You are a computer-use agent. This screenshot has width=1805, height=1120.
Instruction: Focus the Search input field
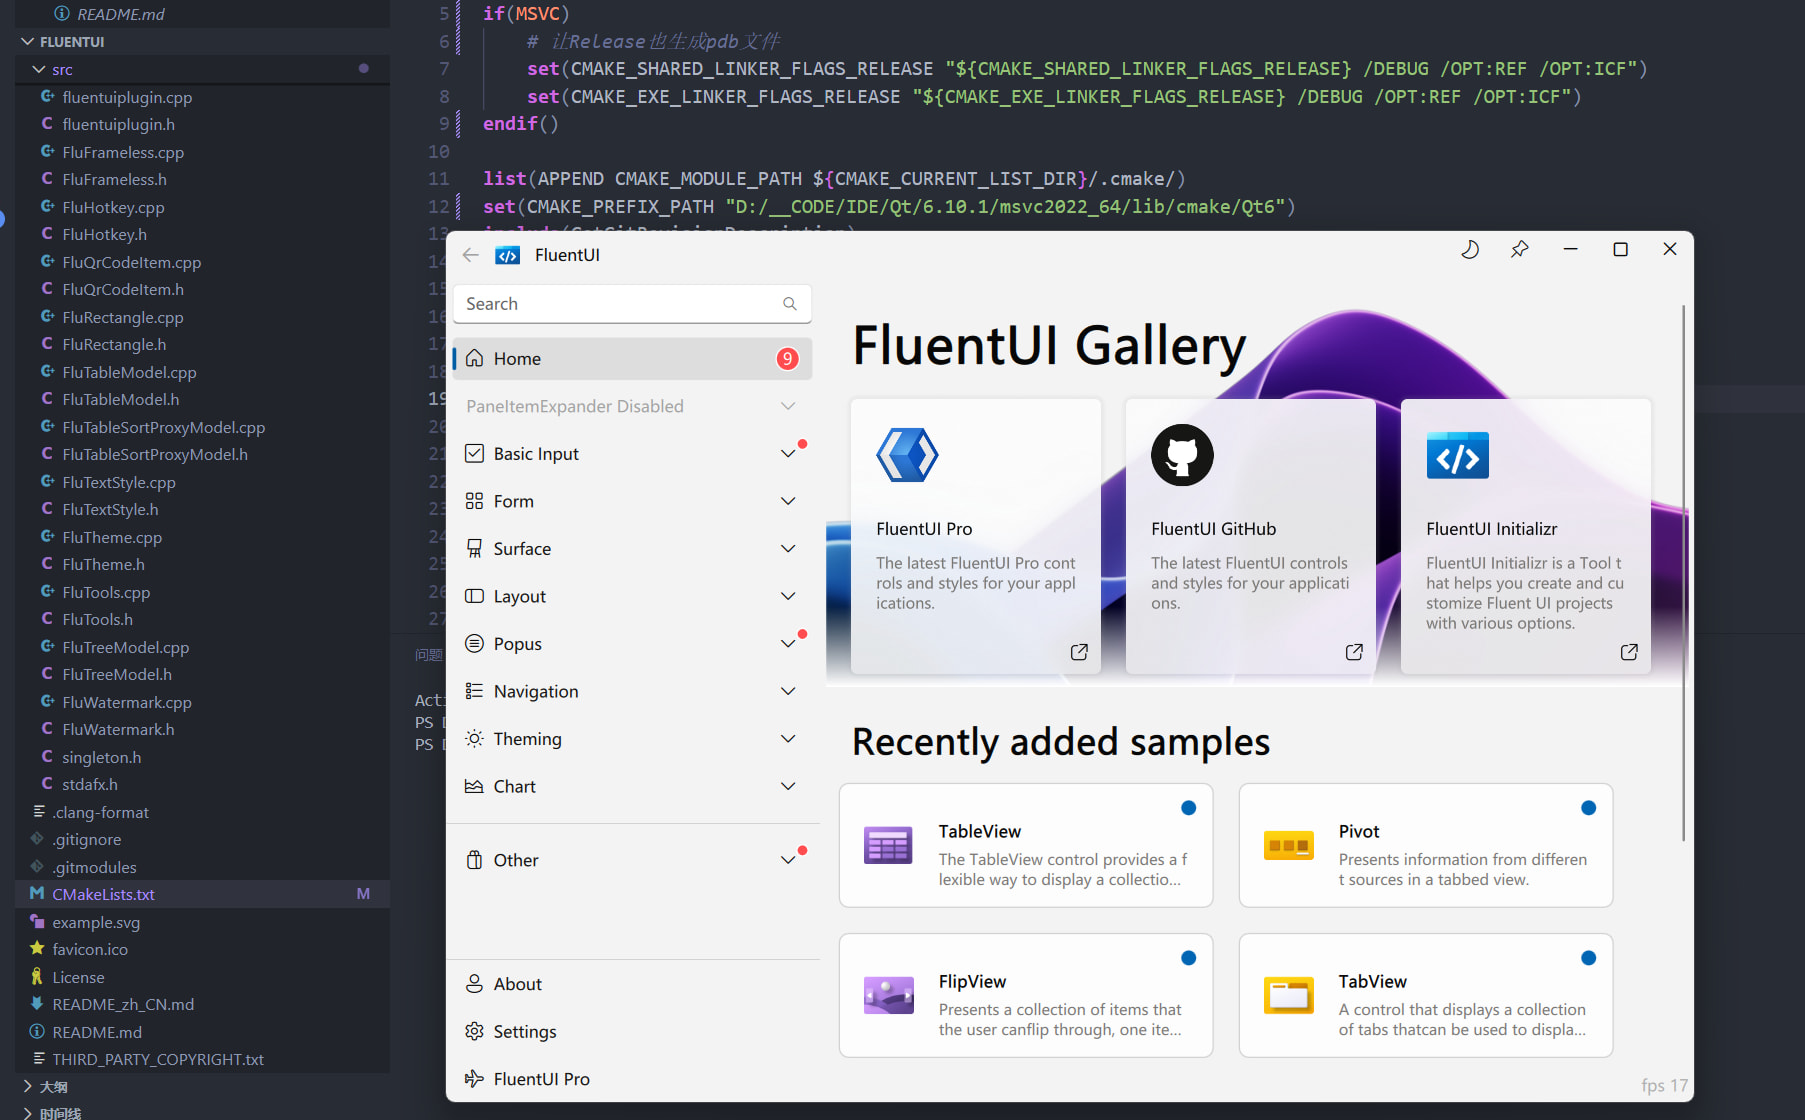pyautogui.click(x=632, y=304)
